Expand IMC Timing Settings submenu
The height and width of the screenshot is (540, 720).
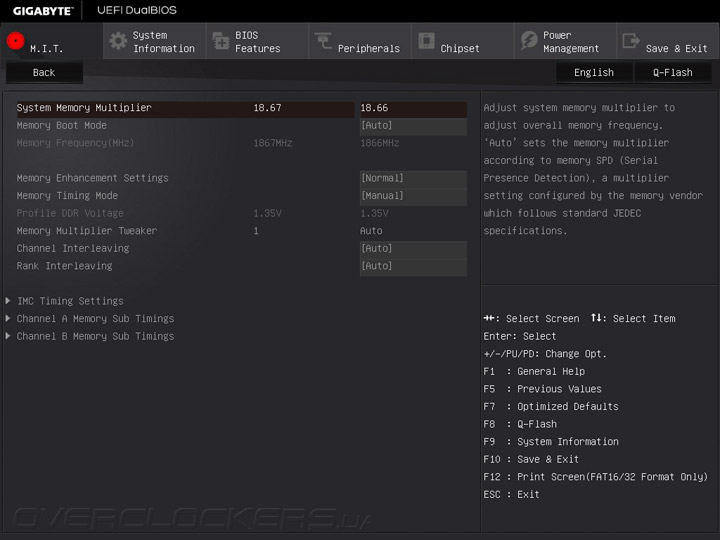(x=70, y=301)
